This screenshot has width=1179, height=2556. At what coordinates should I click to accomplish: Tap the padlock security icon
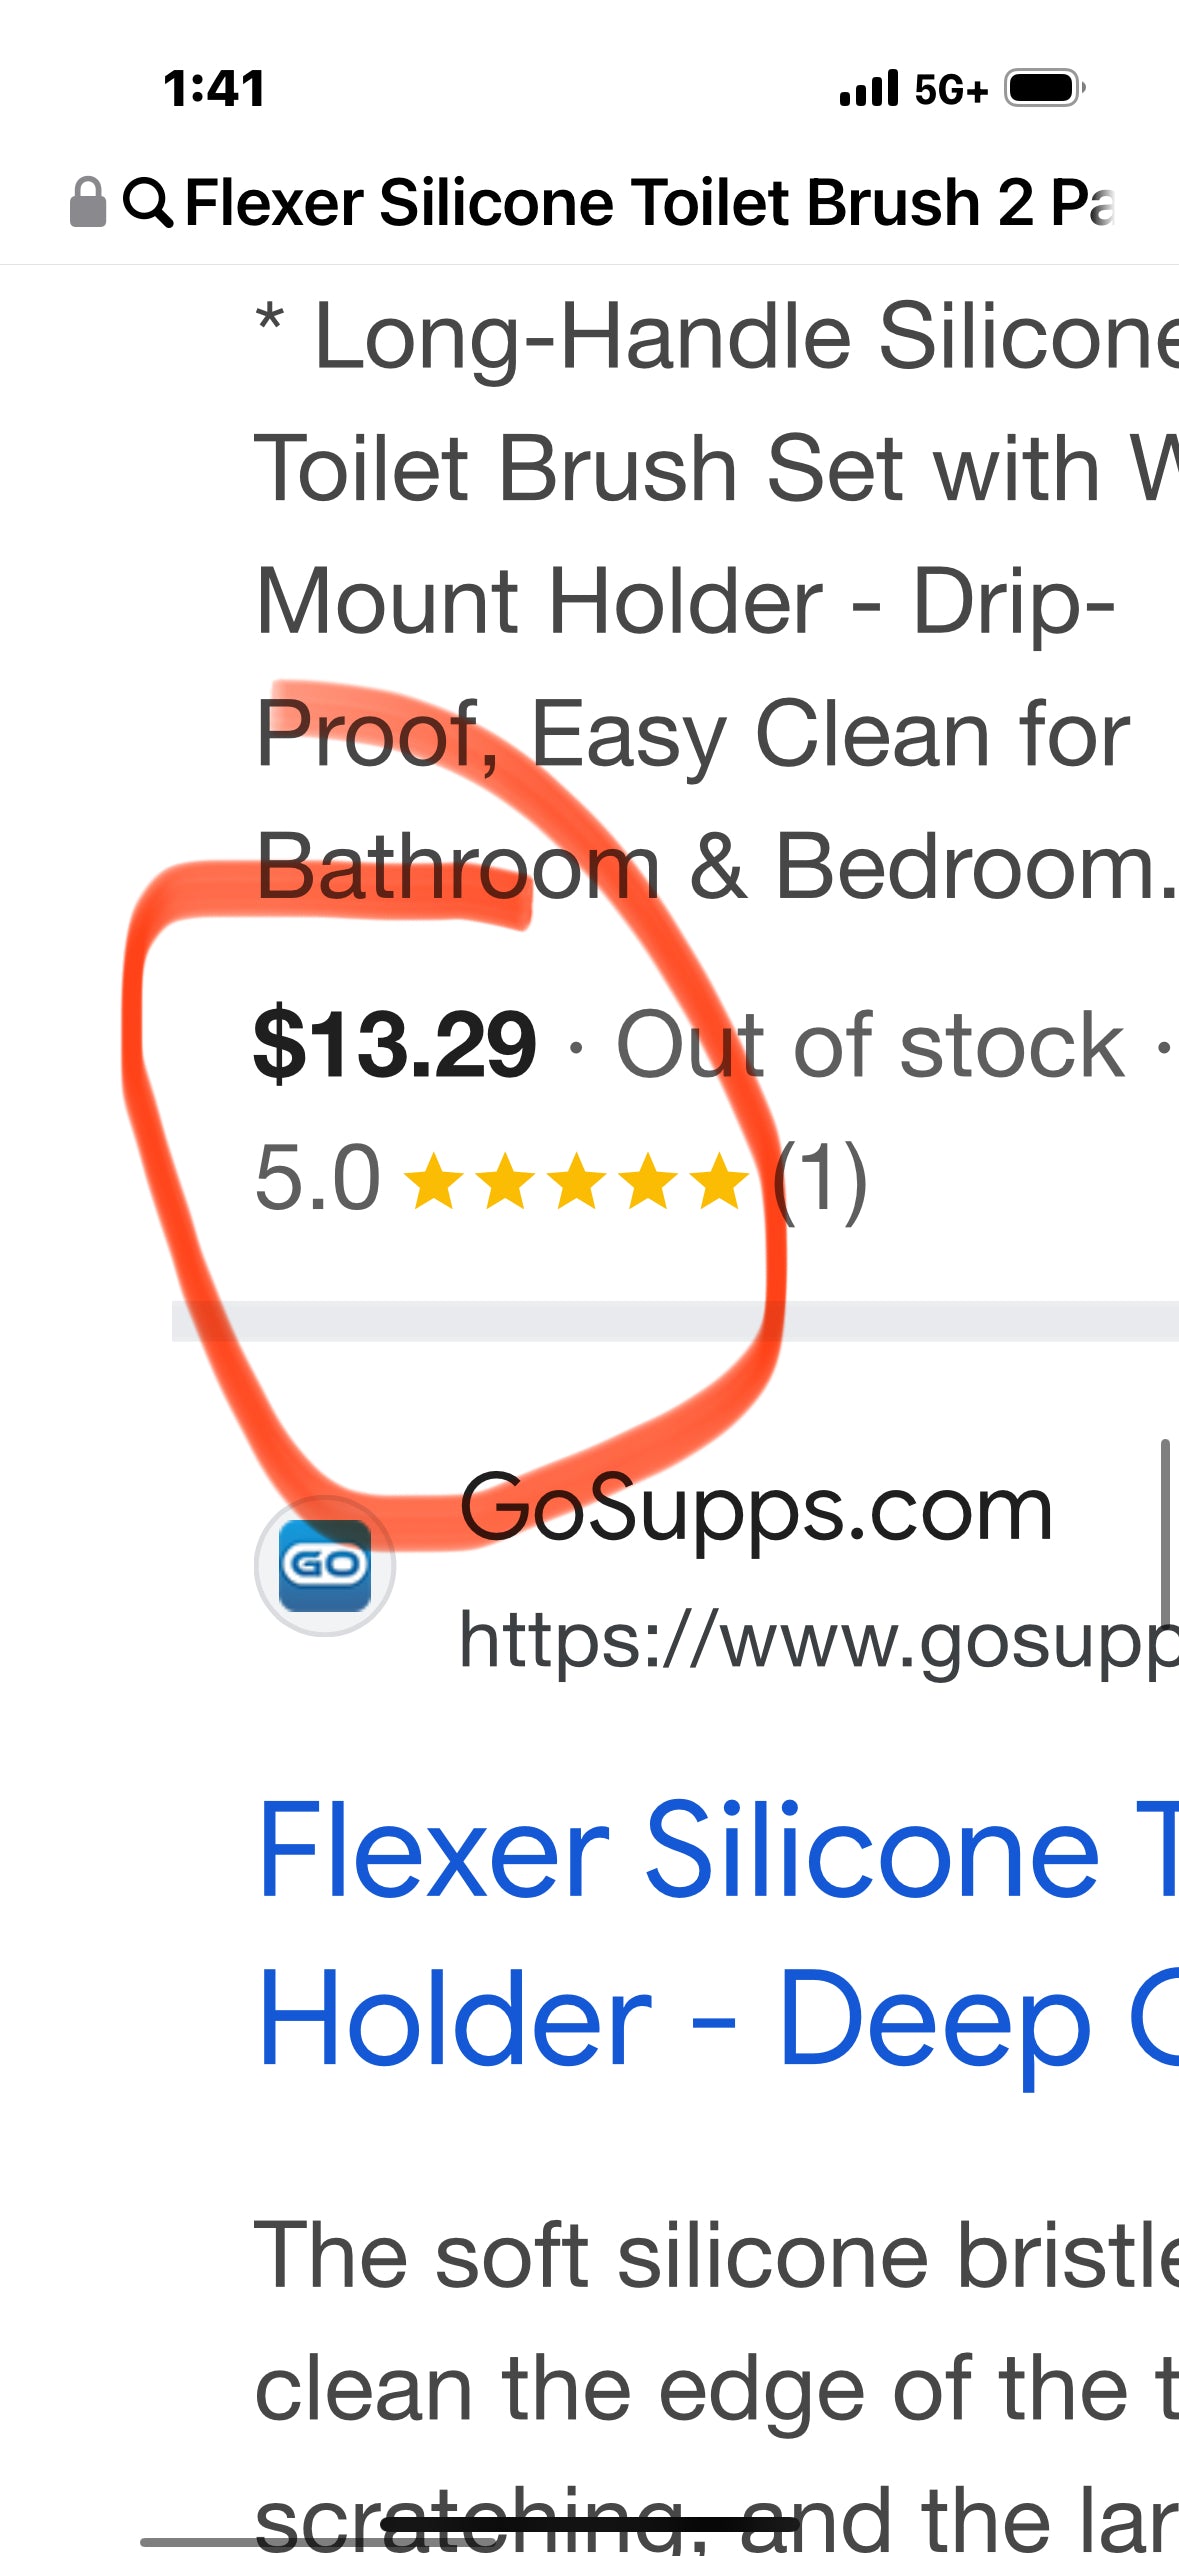(x=88, y=202)
